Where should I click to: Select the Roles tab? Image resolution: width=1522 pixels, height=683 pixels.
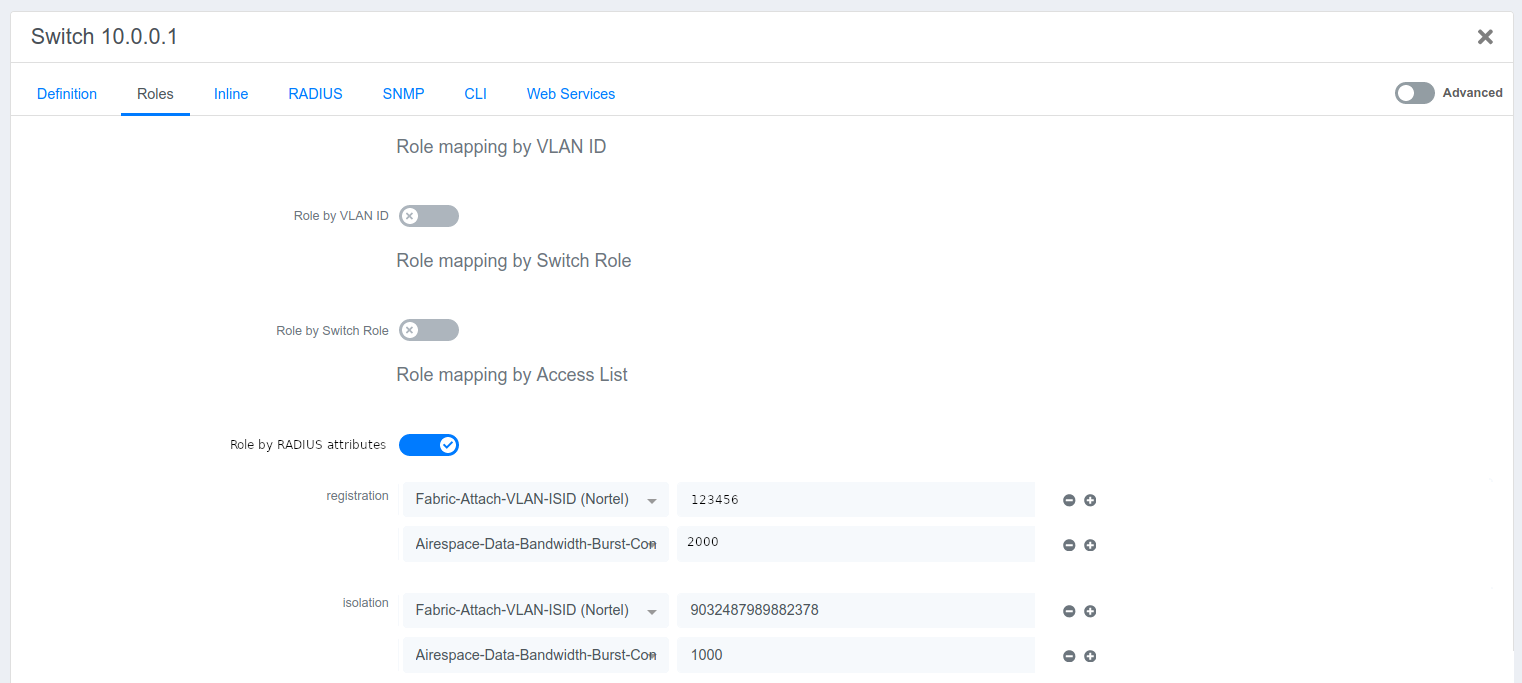[155, 94]
